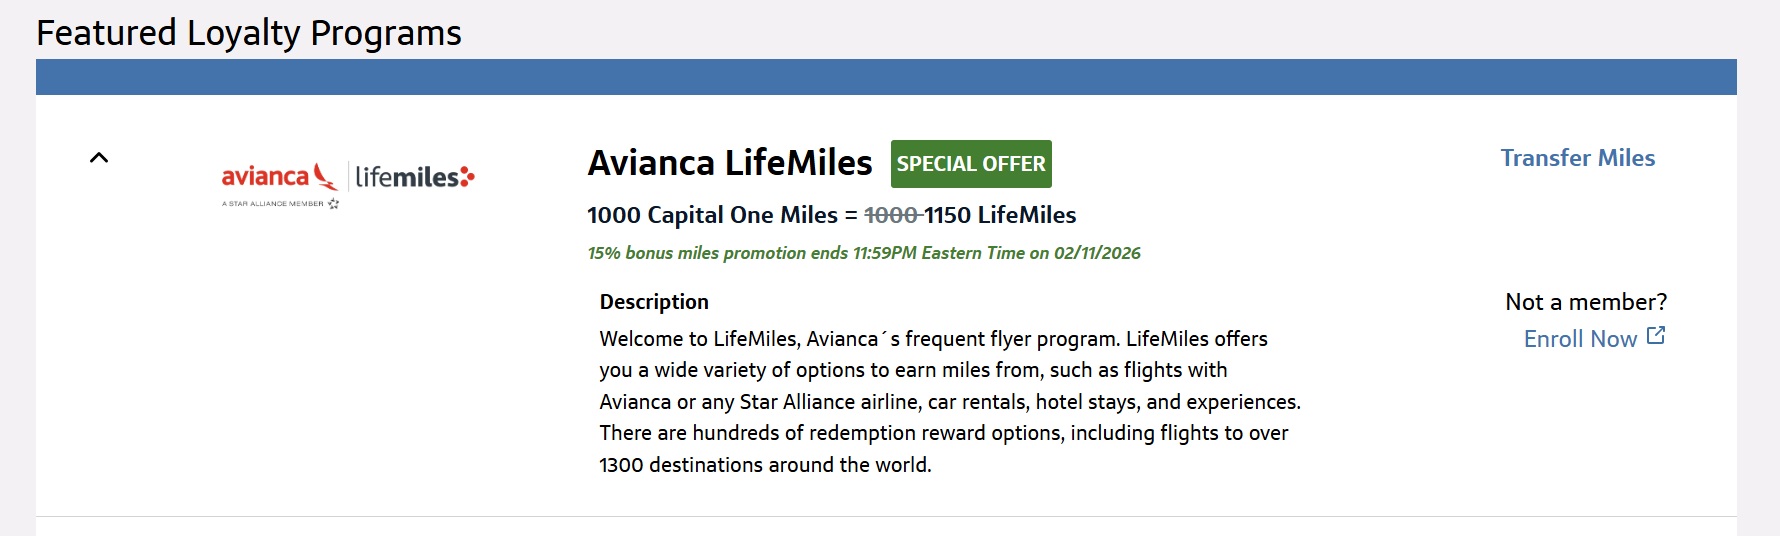Click the LifeMiles welcome description paragraph
The image size is (1780, 536).
948,402
